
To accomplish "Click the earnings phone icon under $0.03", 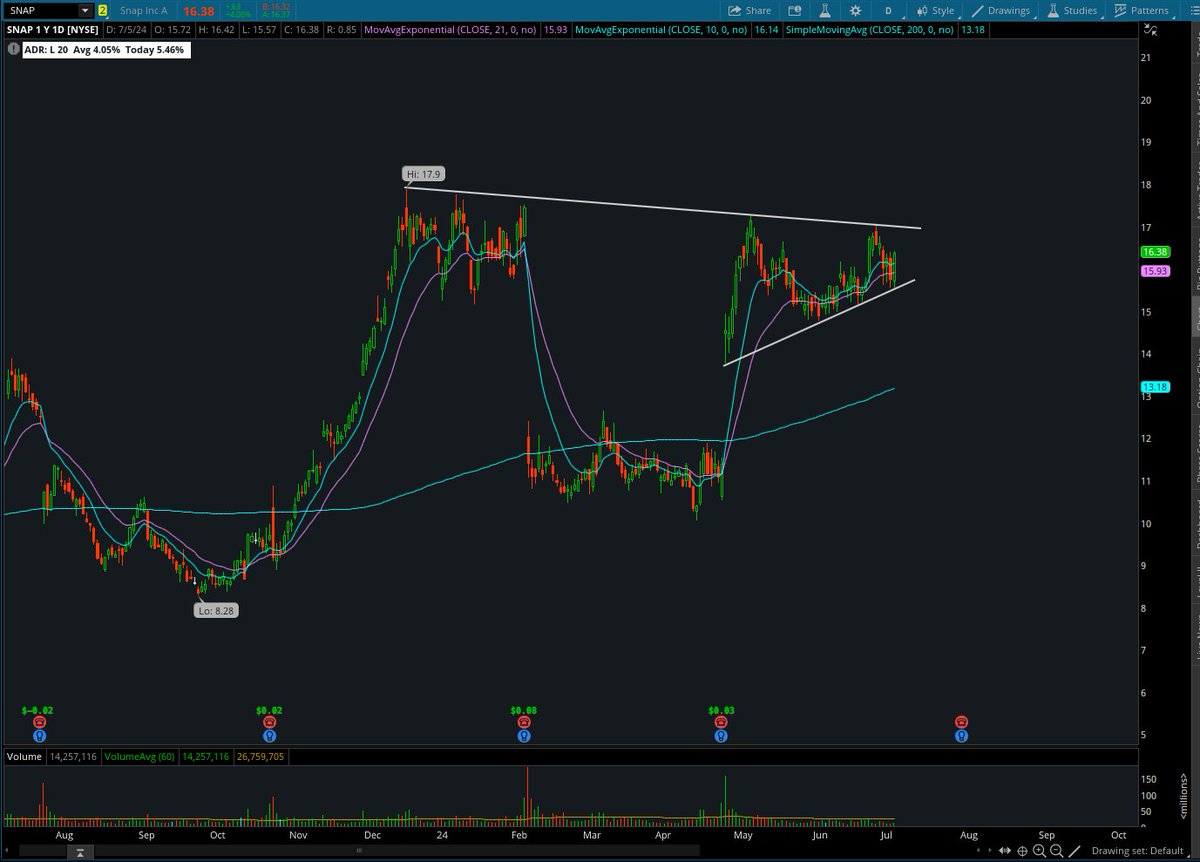I will [x=721, y=722].
